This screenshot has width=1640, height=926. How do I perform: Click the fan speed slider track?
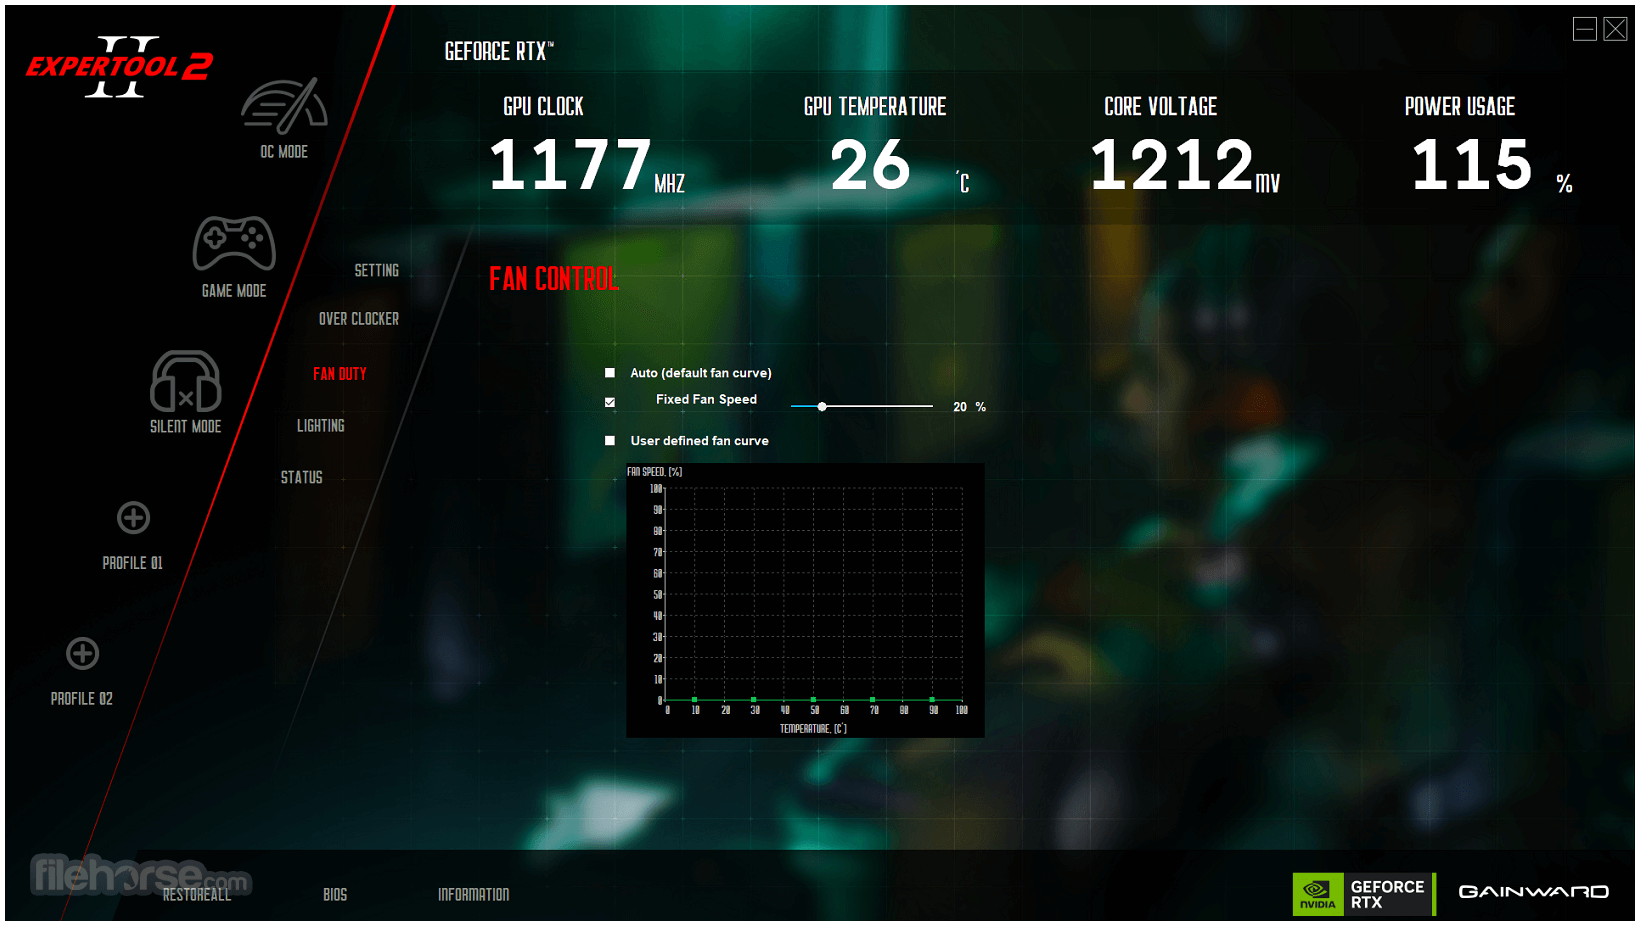click(x=862, y=407)
